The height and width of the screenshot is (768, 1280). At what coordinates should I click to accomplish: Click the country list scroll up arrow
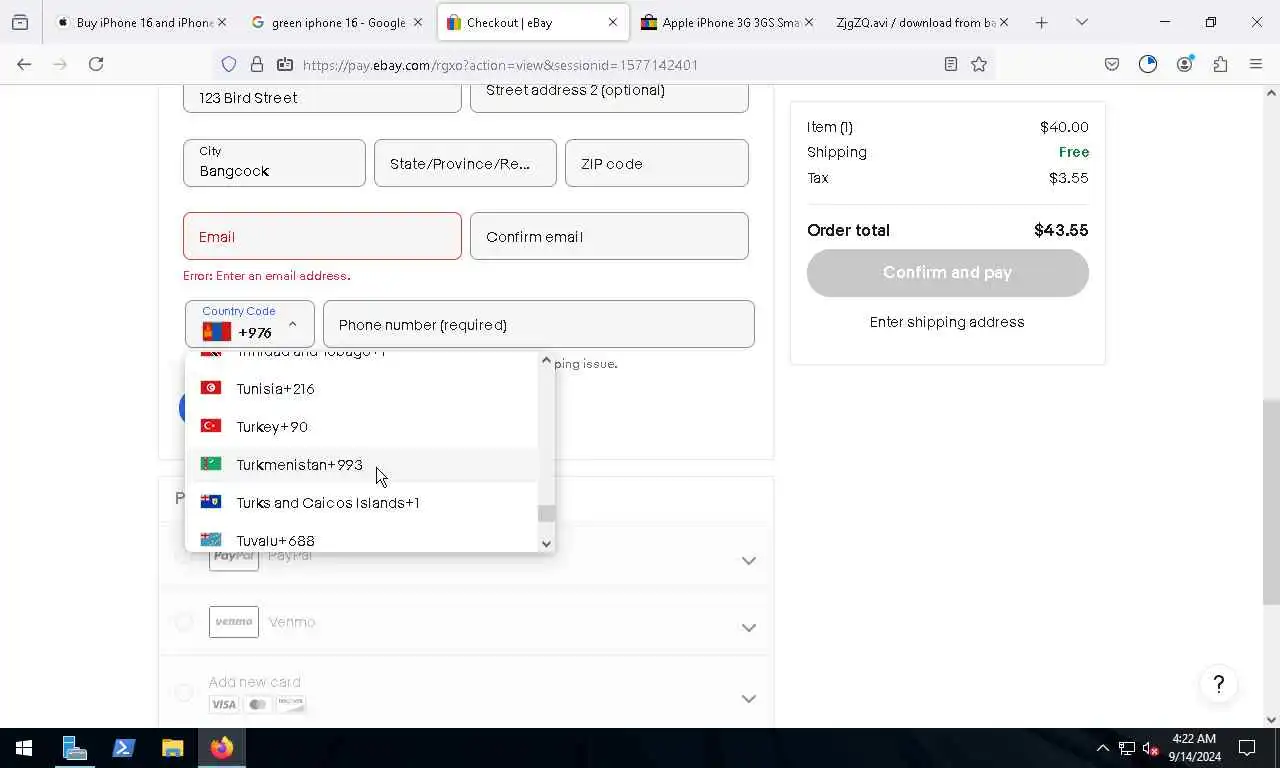click(x=546, y=360)
